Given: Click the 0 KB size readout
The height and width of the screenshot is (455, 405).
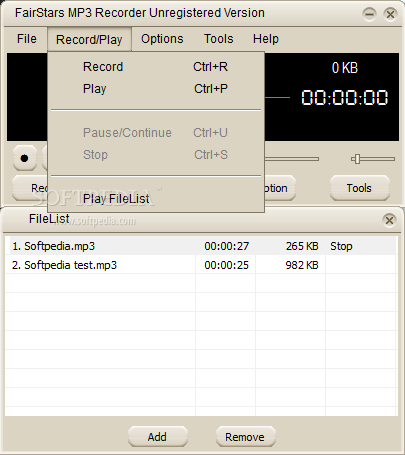Looking at the screenshot, I should (345, 68).
